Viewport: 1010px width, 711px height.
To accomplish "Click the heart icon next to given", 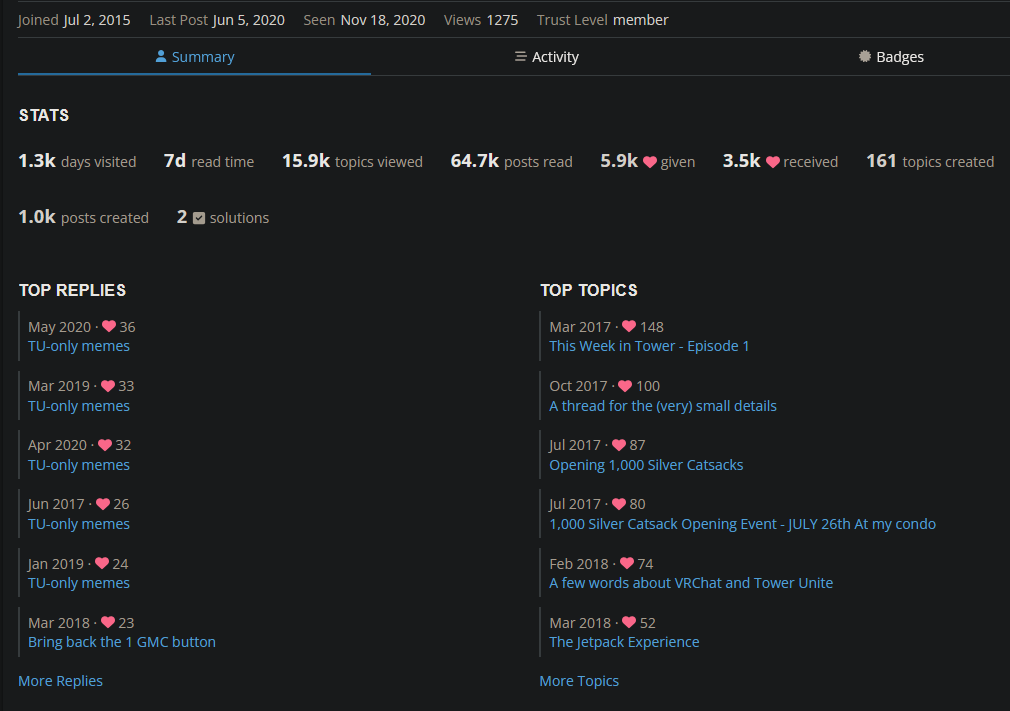I will 650,162.
